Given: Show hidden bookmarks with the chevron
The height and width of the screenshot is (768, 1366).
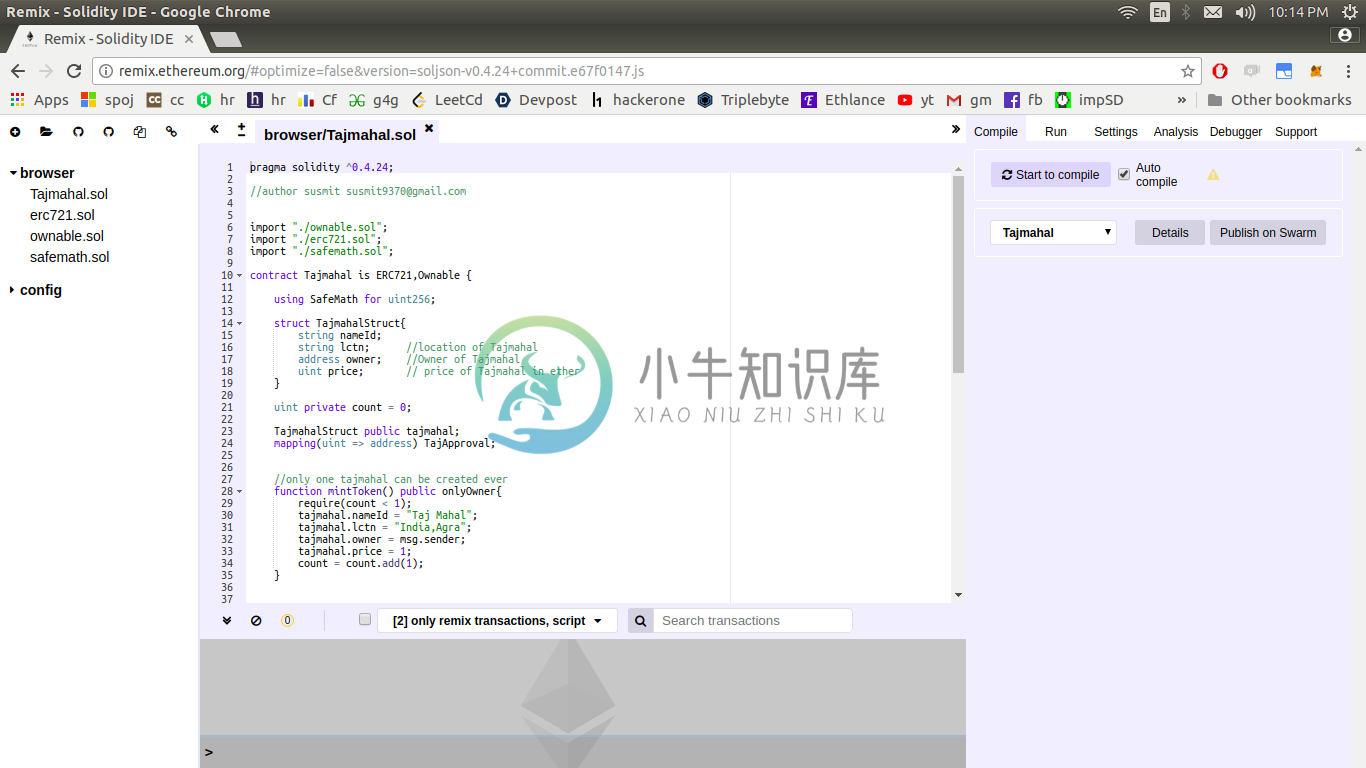Looking at the screenshot, I should (1182, 100).
